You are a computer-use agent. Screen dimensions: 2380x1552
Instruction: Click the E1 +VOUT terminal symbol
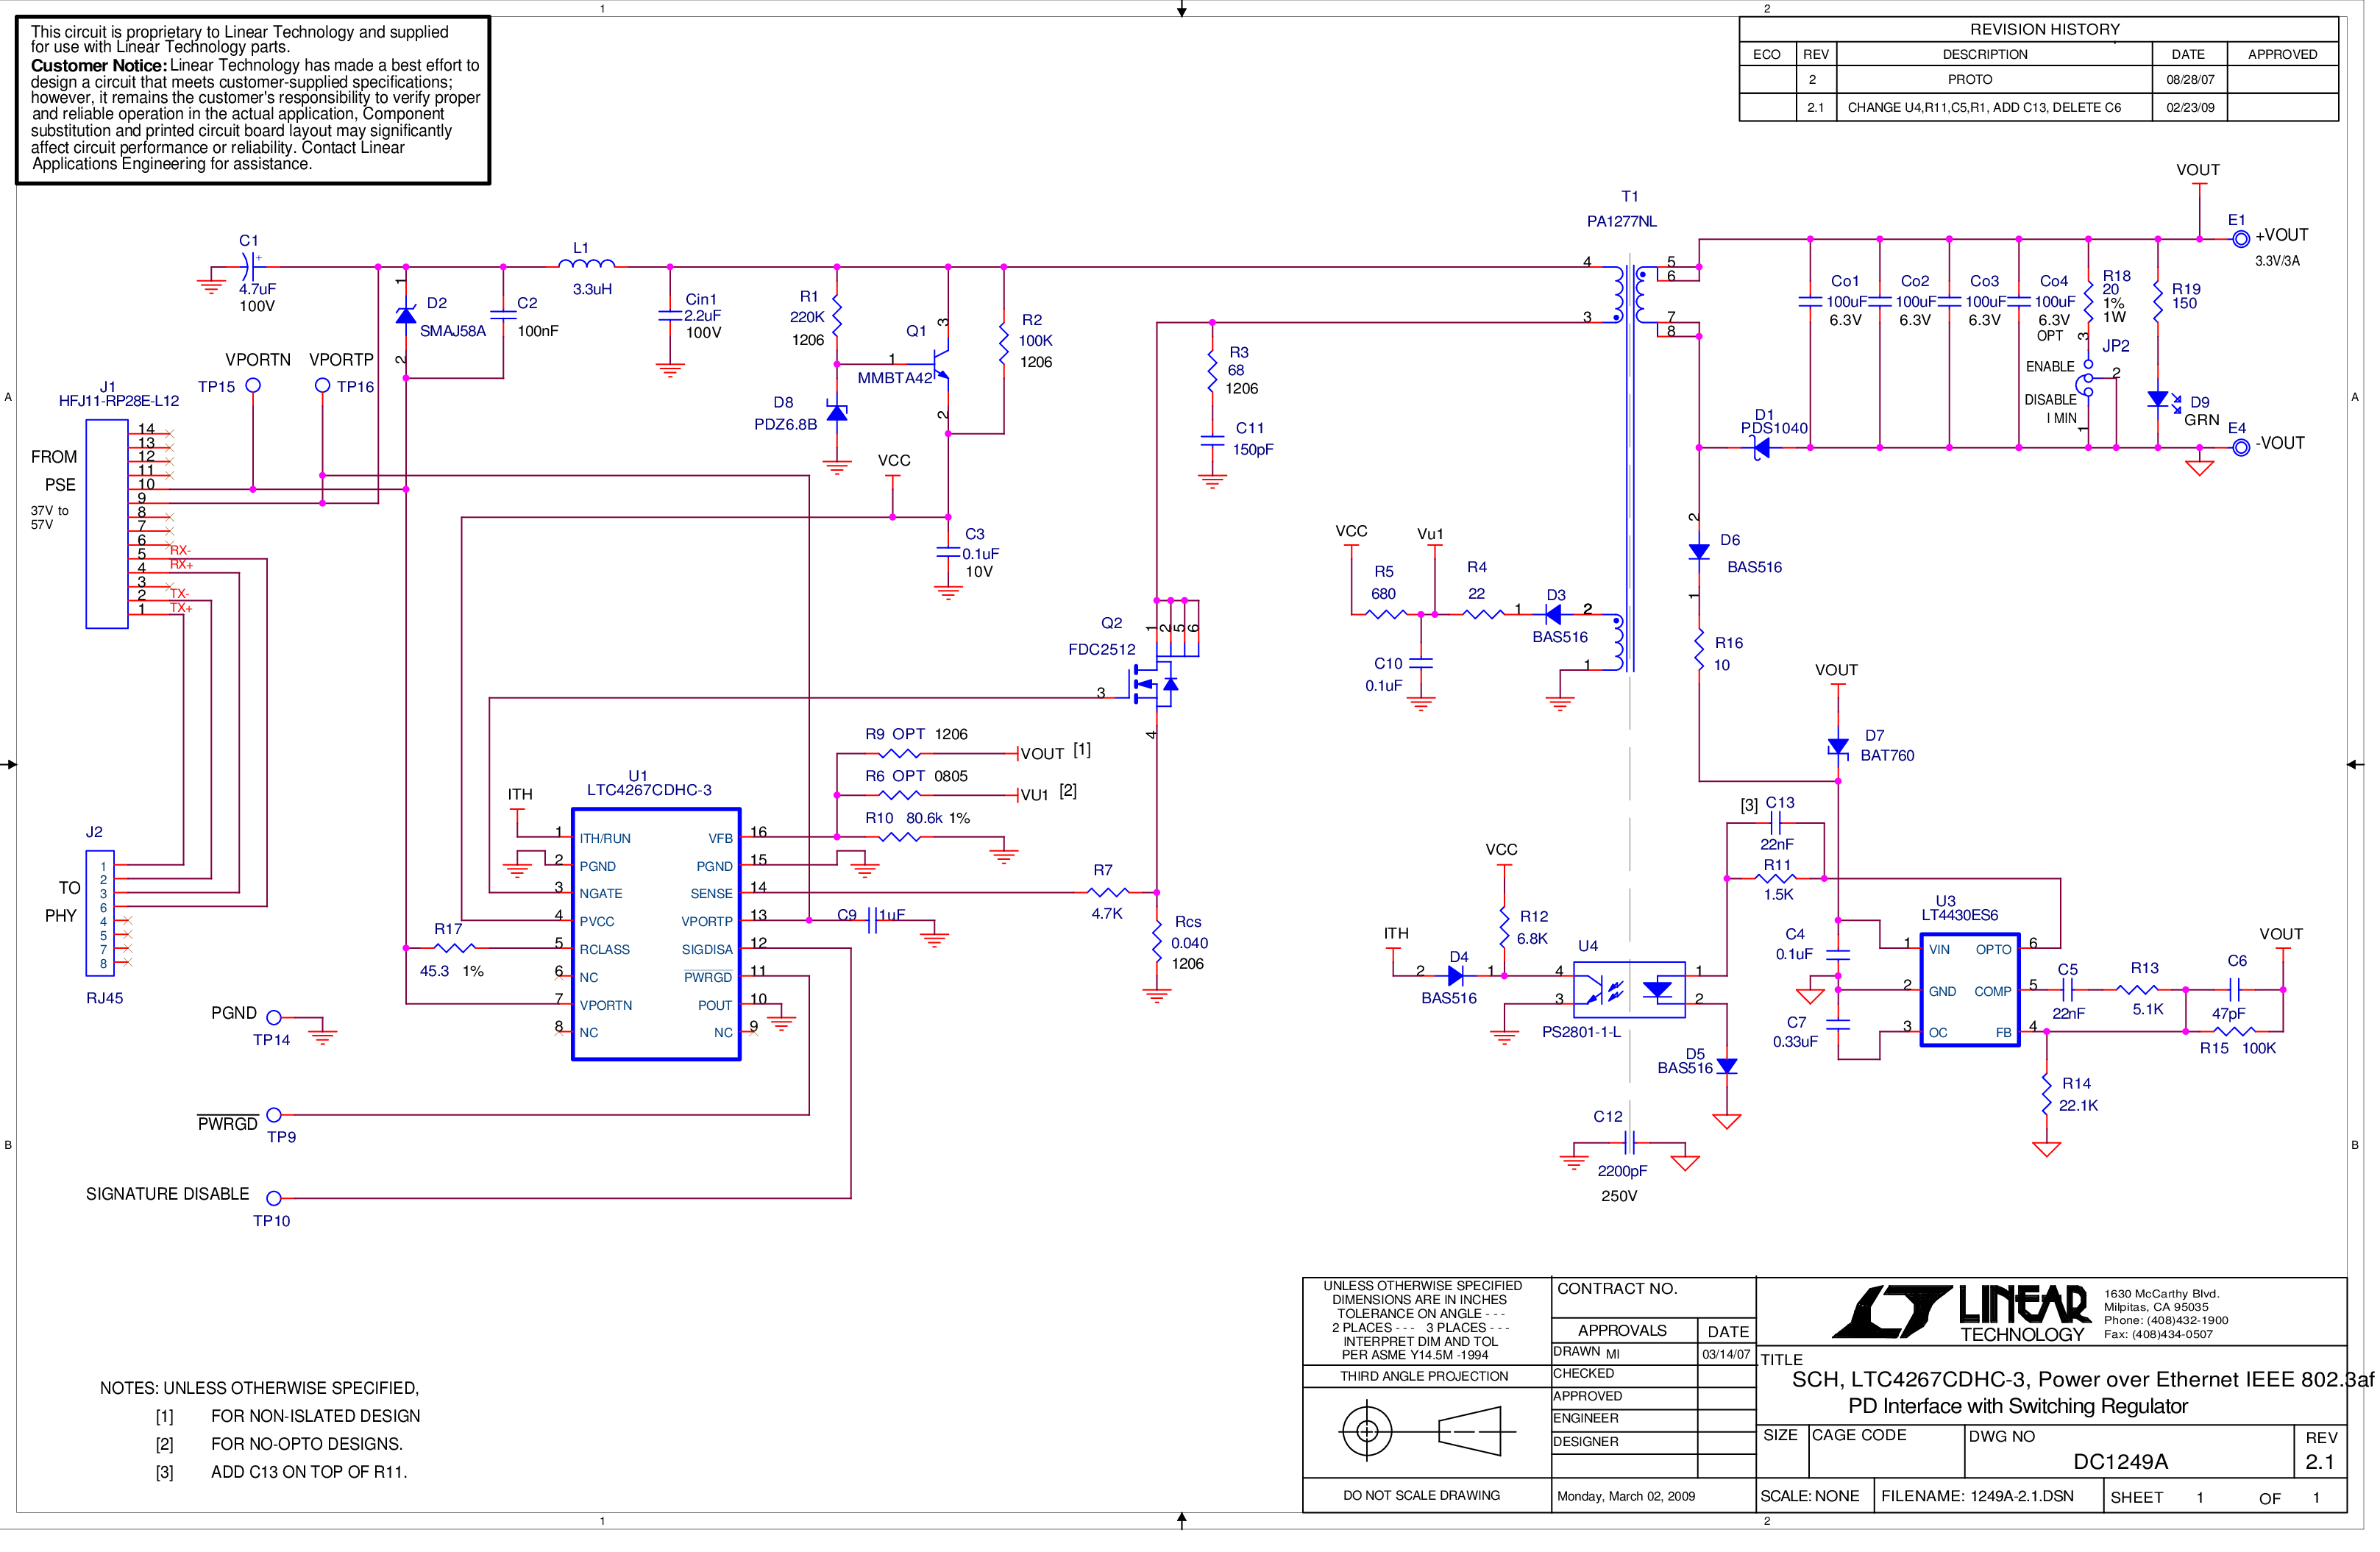pos(2241,238)
